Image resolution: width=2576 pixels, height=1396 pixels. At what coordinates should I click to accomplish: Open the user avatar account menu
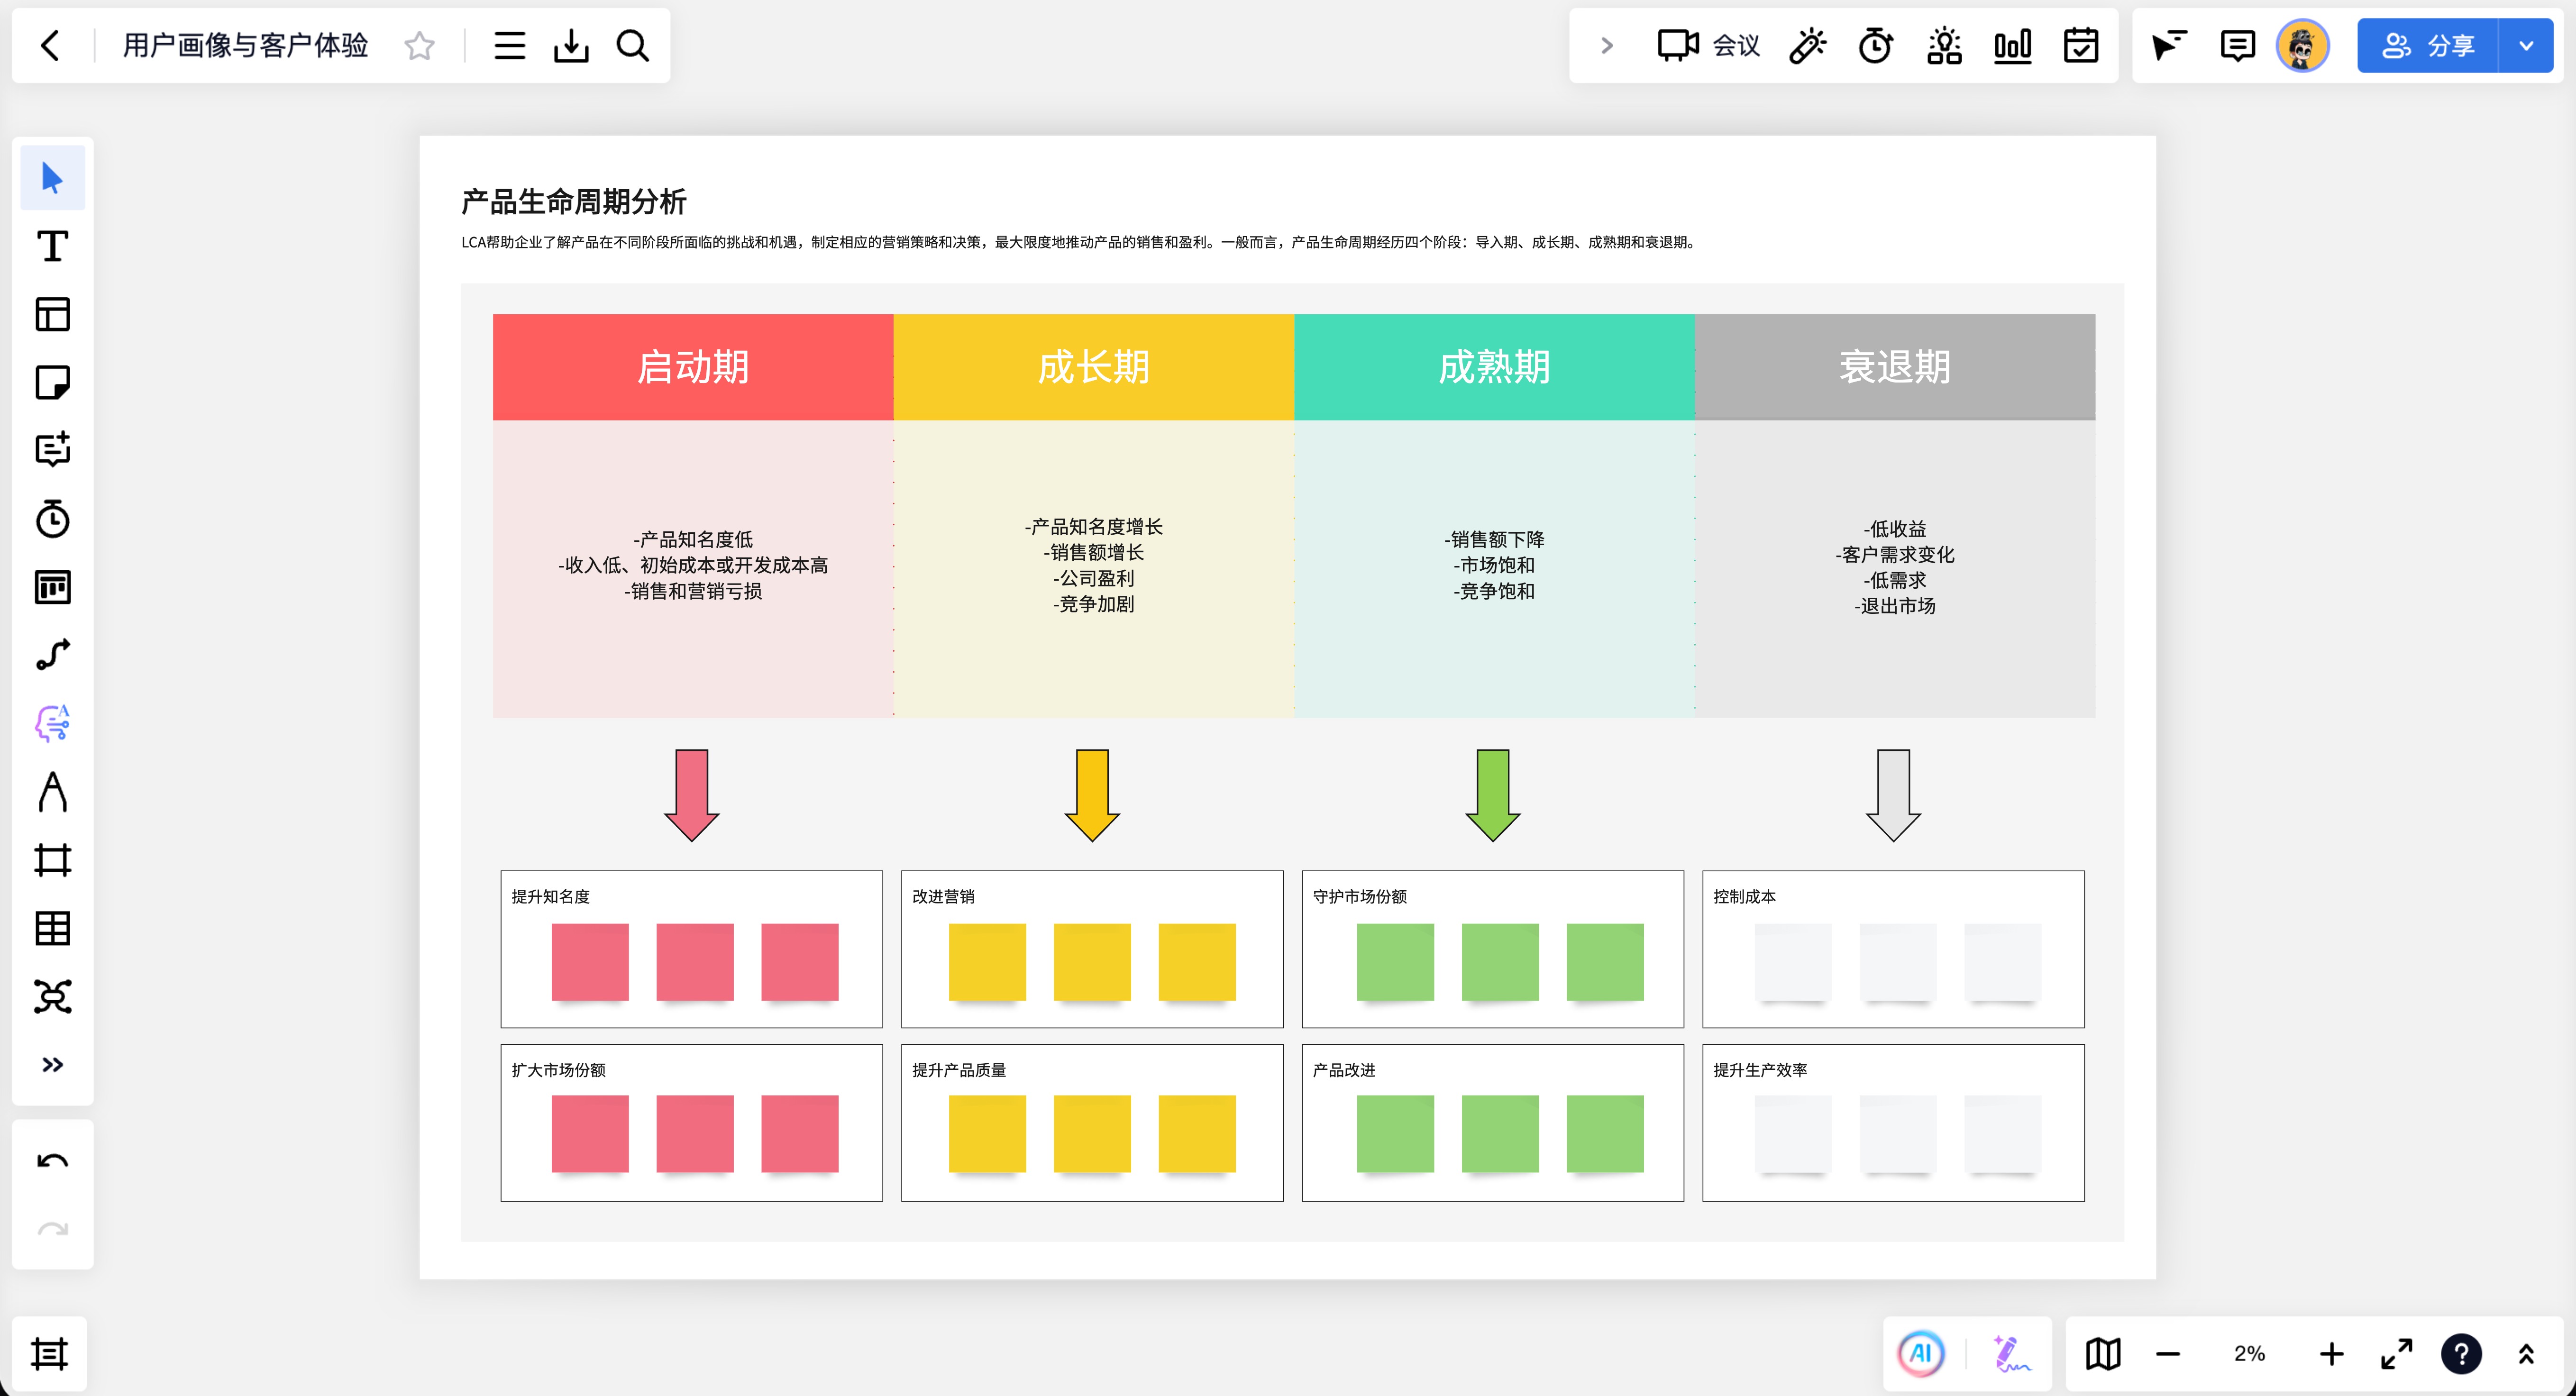point(2303,45)
